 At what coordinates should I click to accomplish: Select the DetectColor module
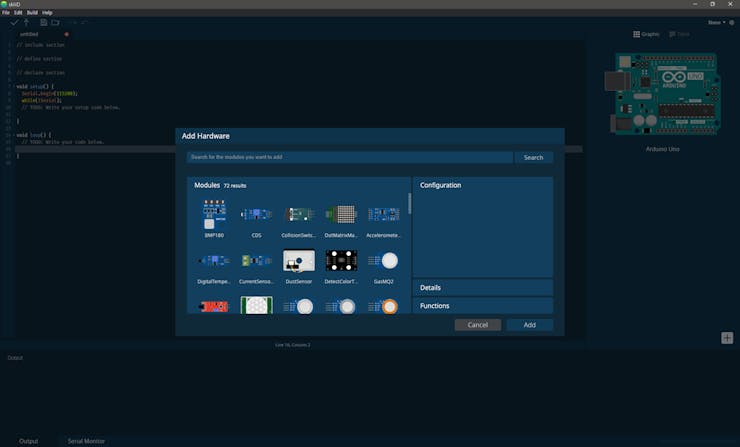pyautogui.click(x=341, y=261)
